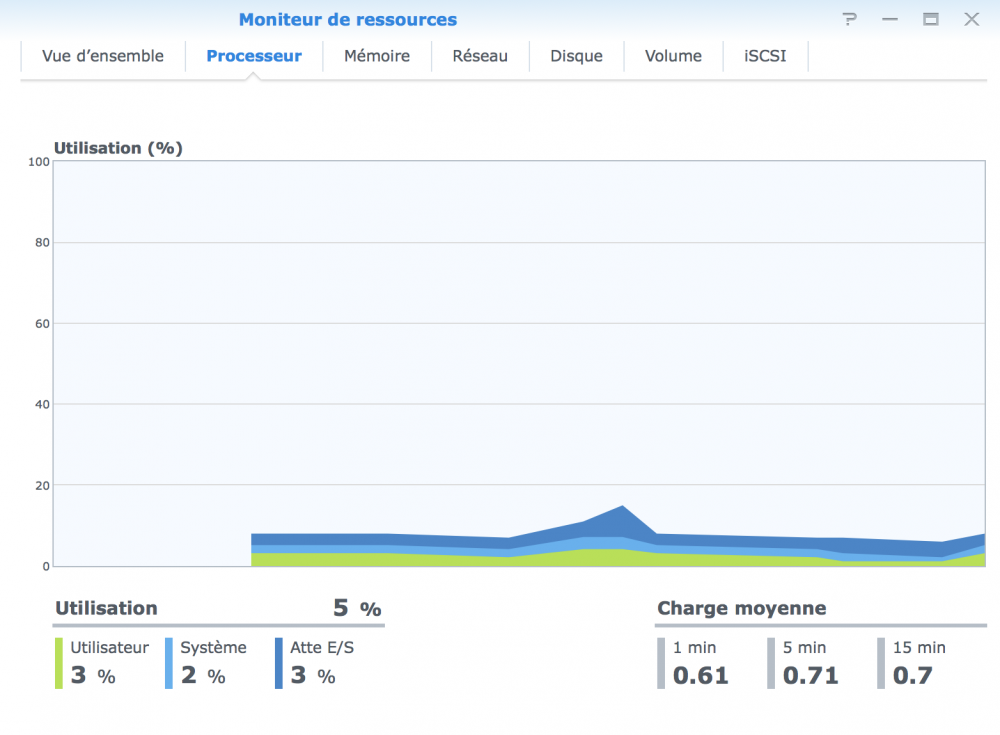This screenshot has width=1000, height=735.
Task: Click the 1 min load label
Action: [695, 648]
